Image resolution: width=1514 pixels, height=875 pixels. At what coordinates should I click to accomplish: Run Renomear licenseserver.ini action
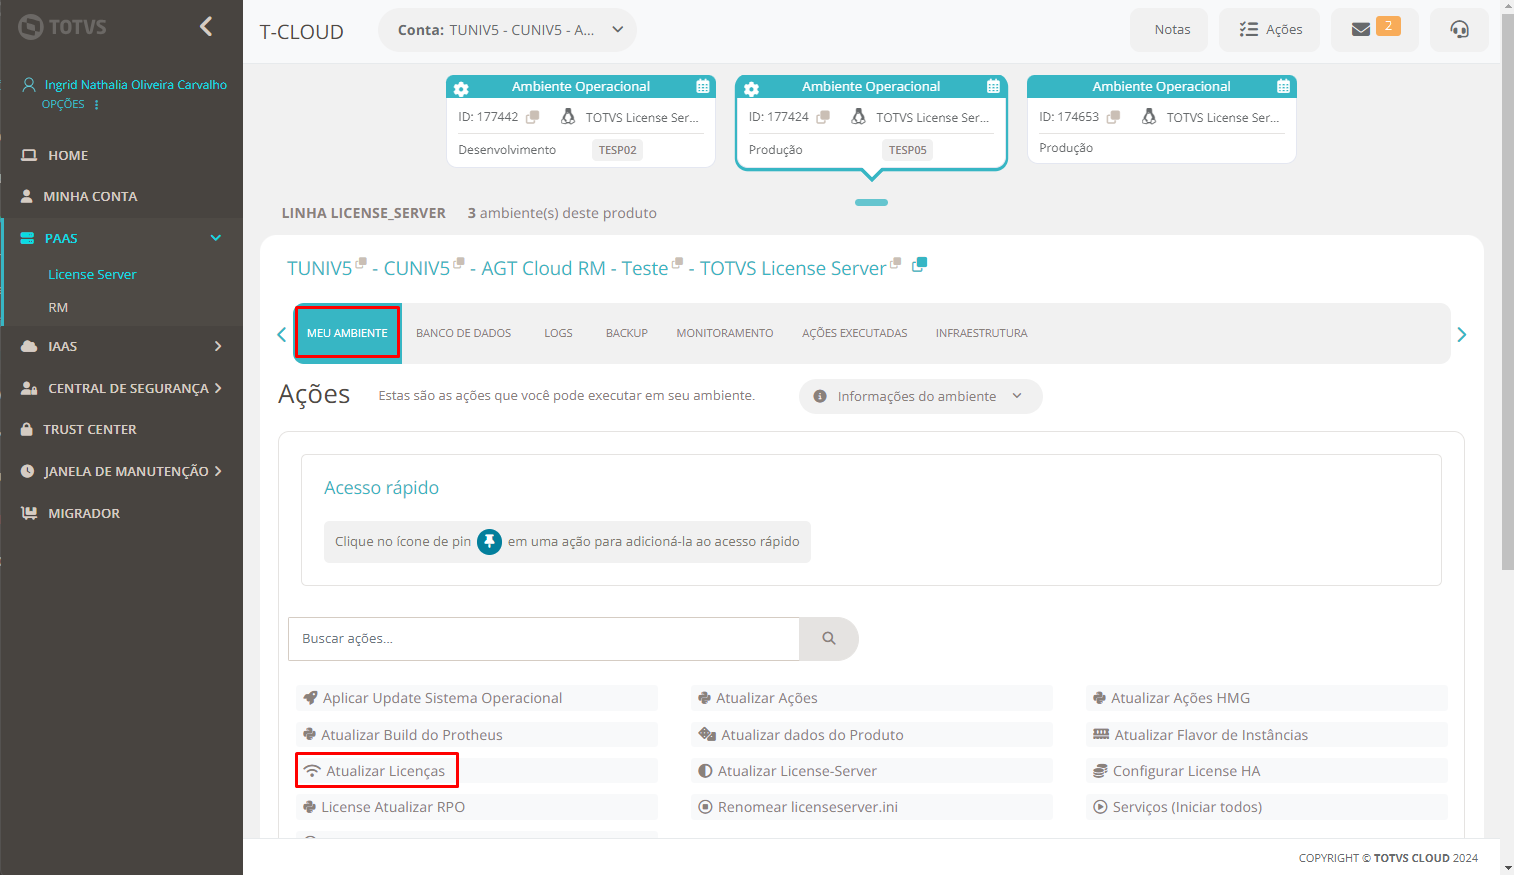tap(872, 807)
